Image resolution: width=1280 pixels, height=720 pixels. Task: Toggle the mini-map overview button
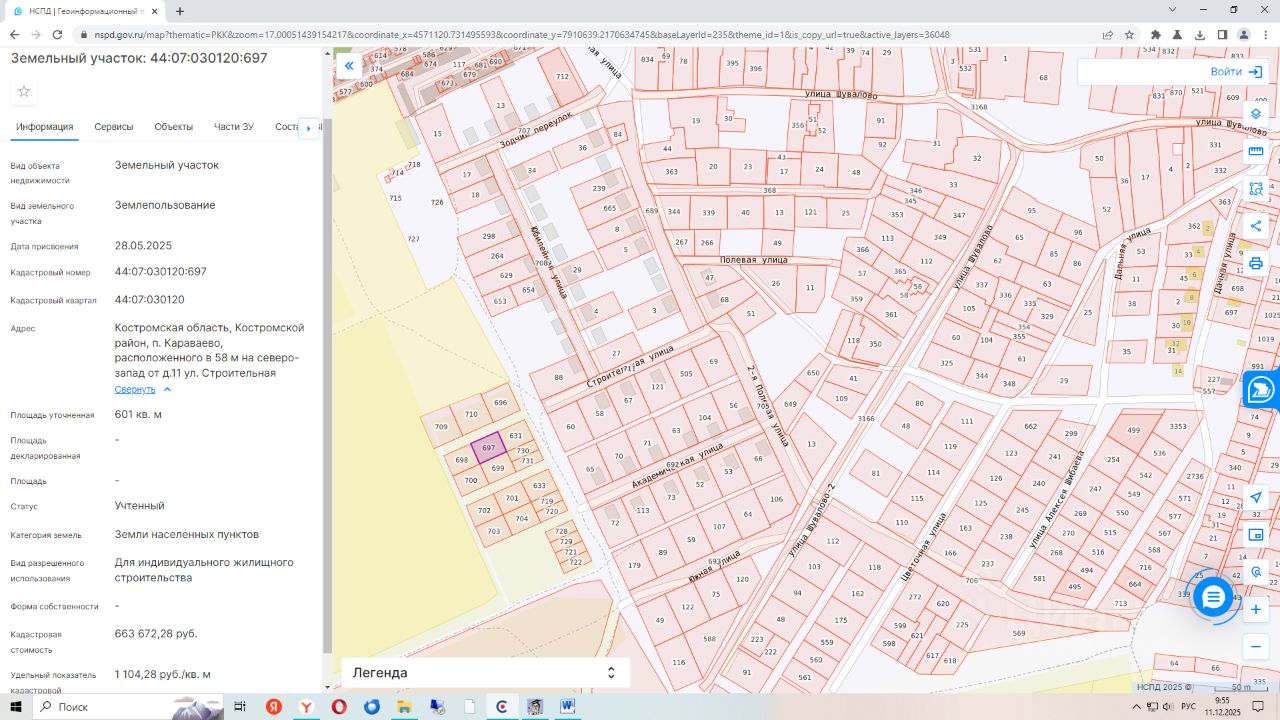click(1256, 534)
